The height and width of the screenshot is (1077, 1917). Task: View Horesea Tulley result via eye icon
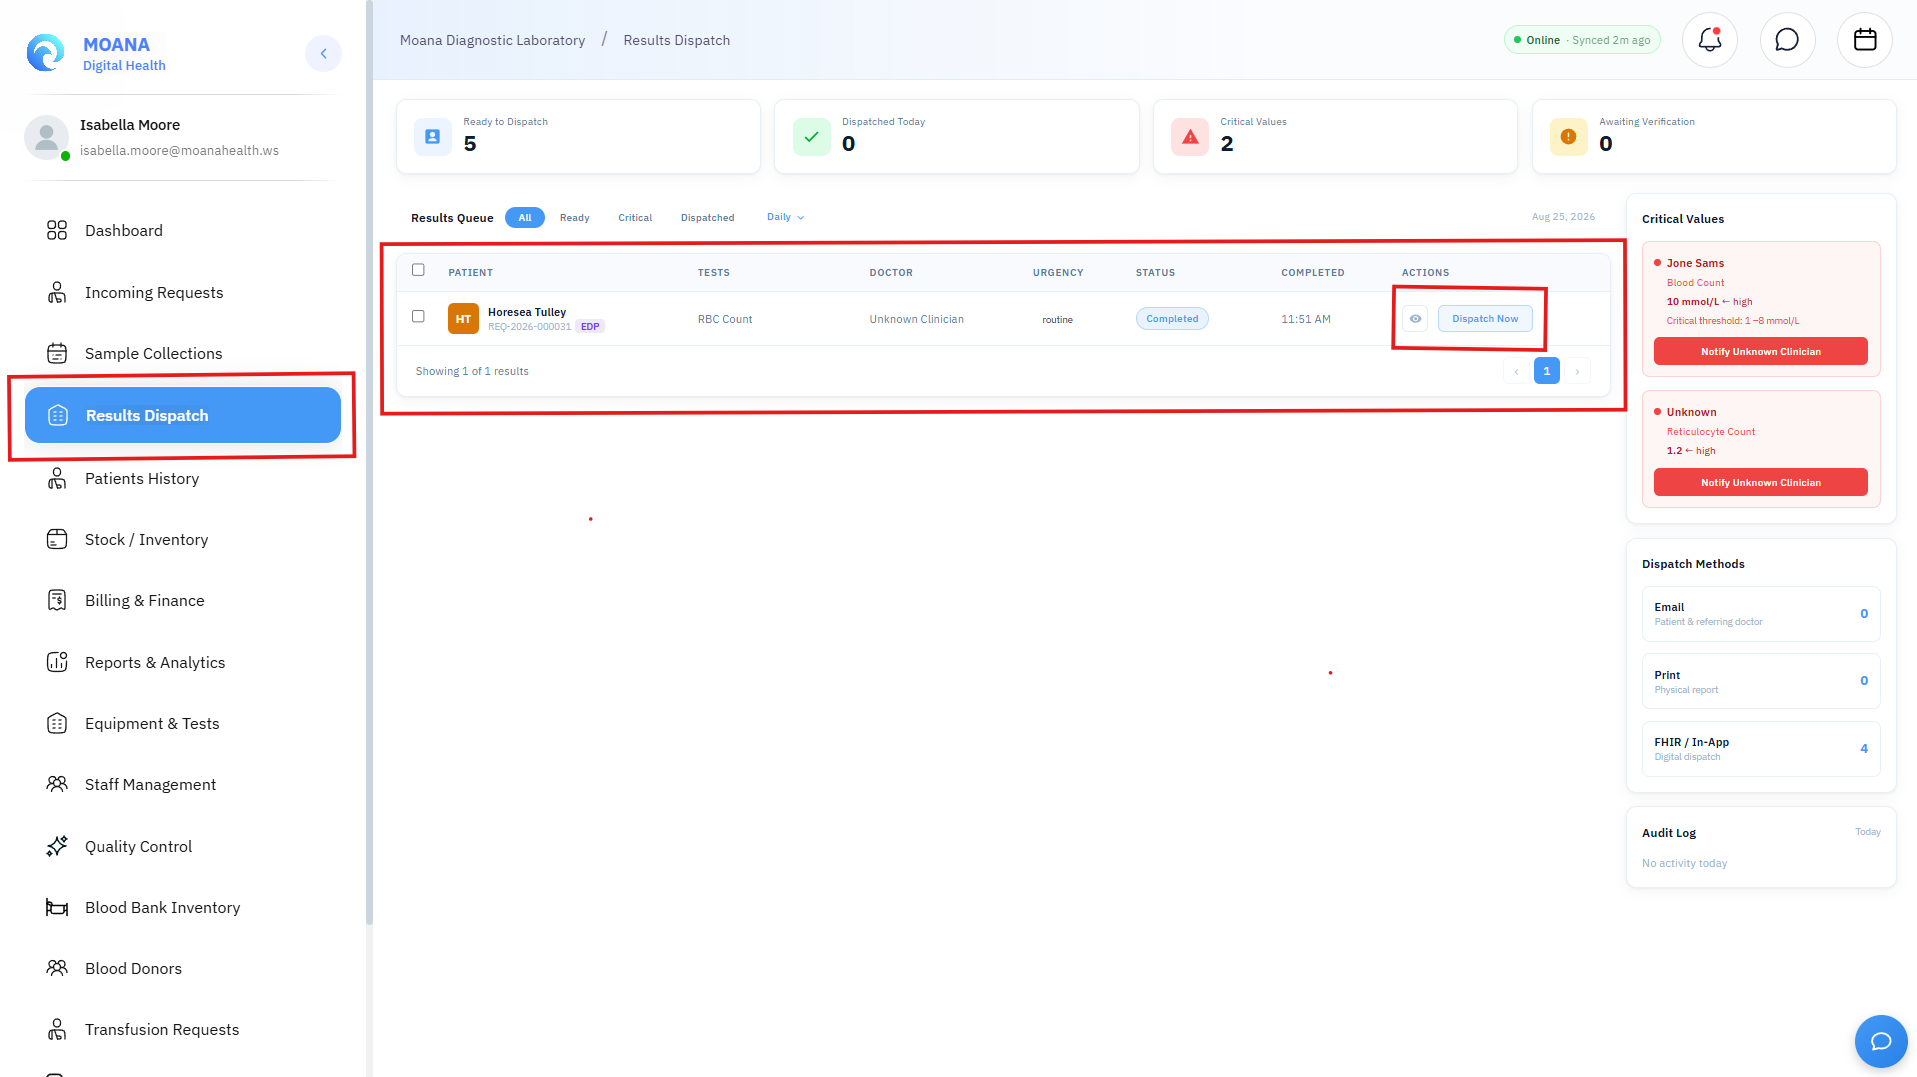[x=1415, y=319]
